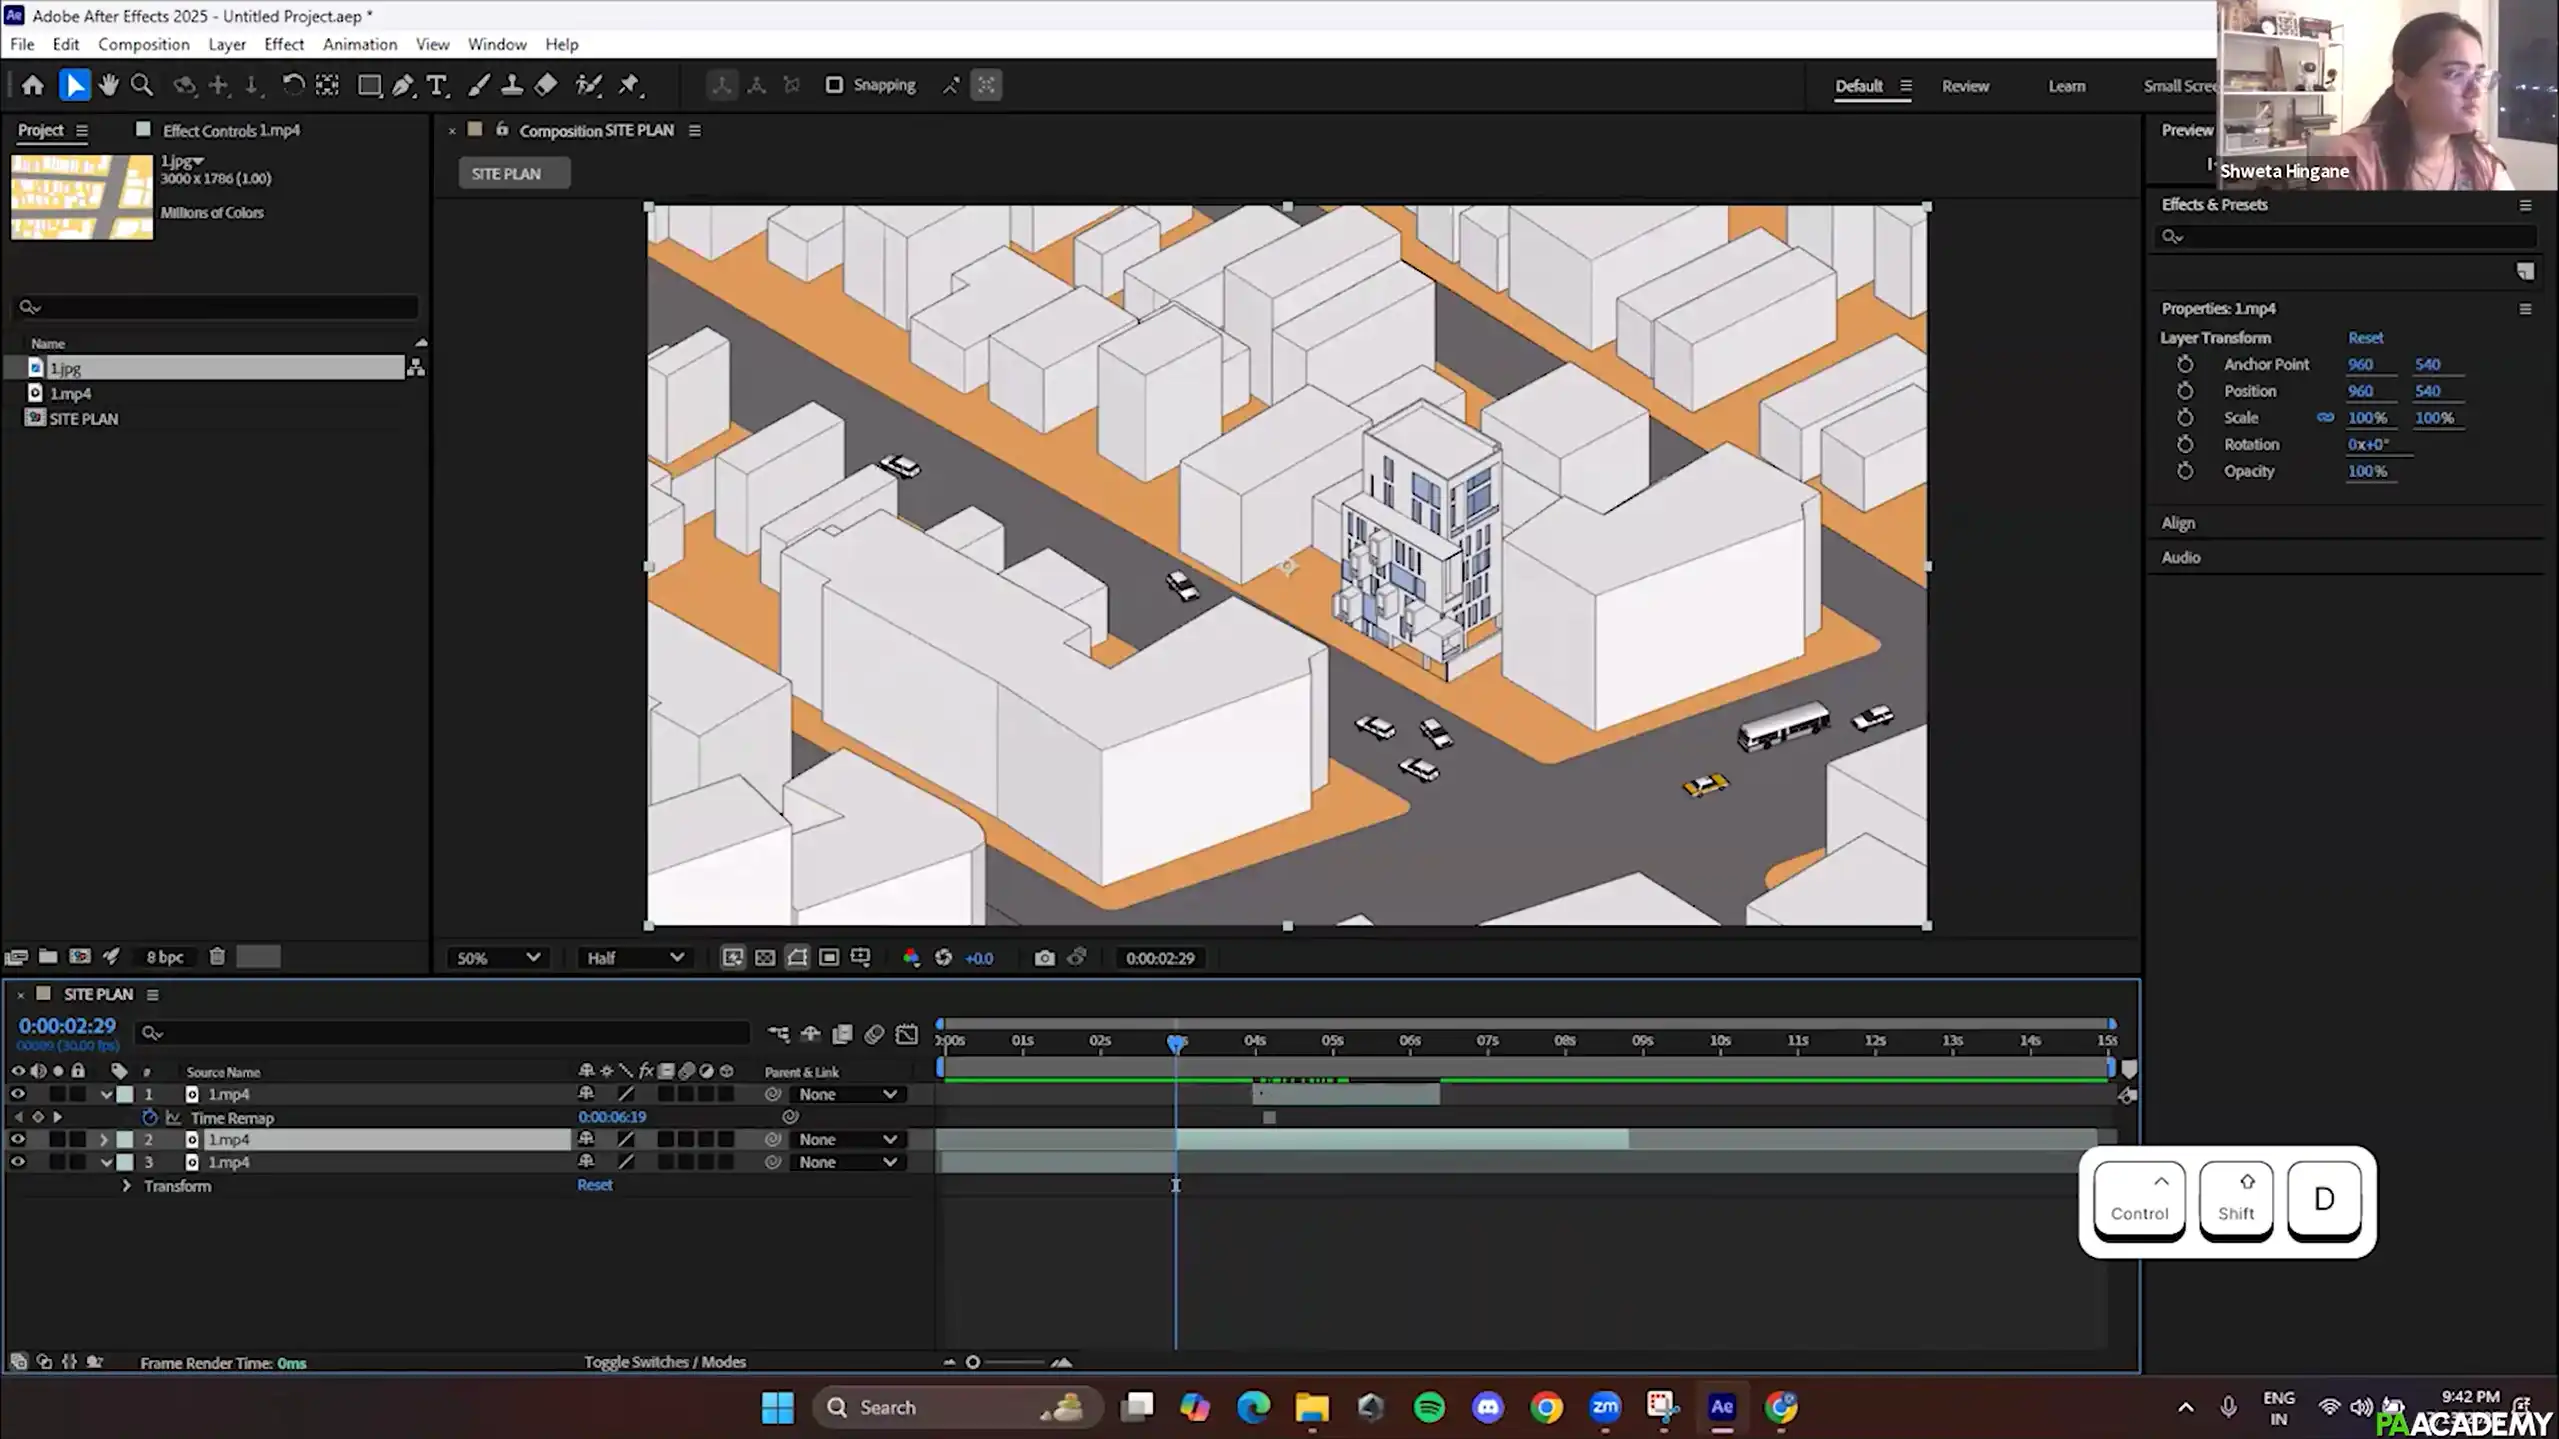Open the Half resolution dropdown
The width and height of the screenshot is (2559, 1439).
pos(634,957)
